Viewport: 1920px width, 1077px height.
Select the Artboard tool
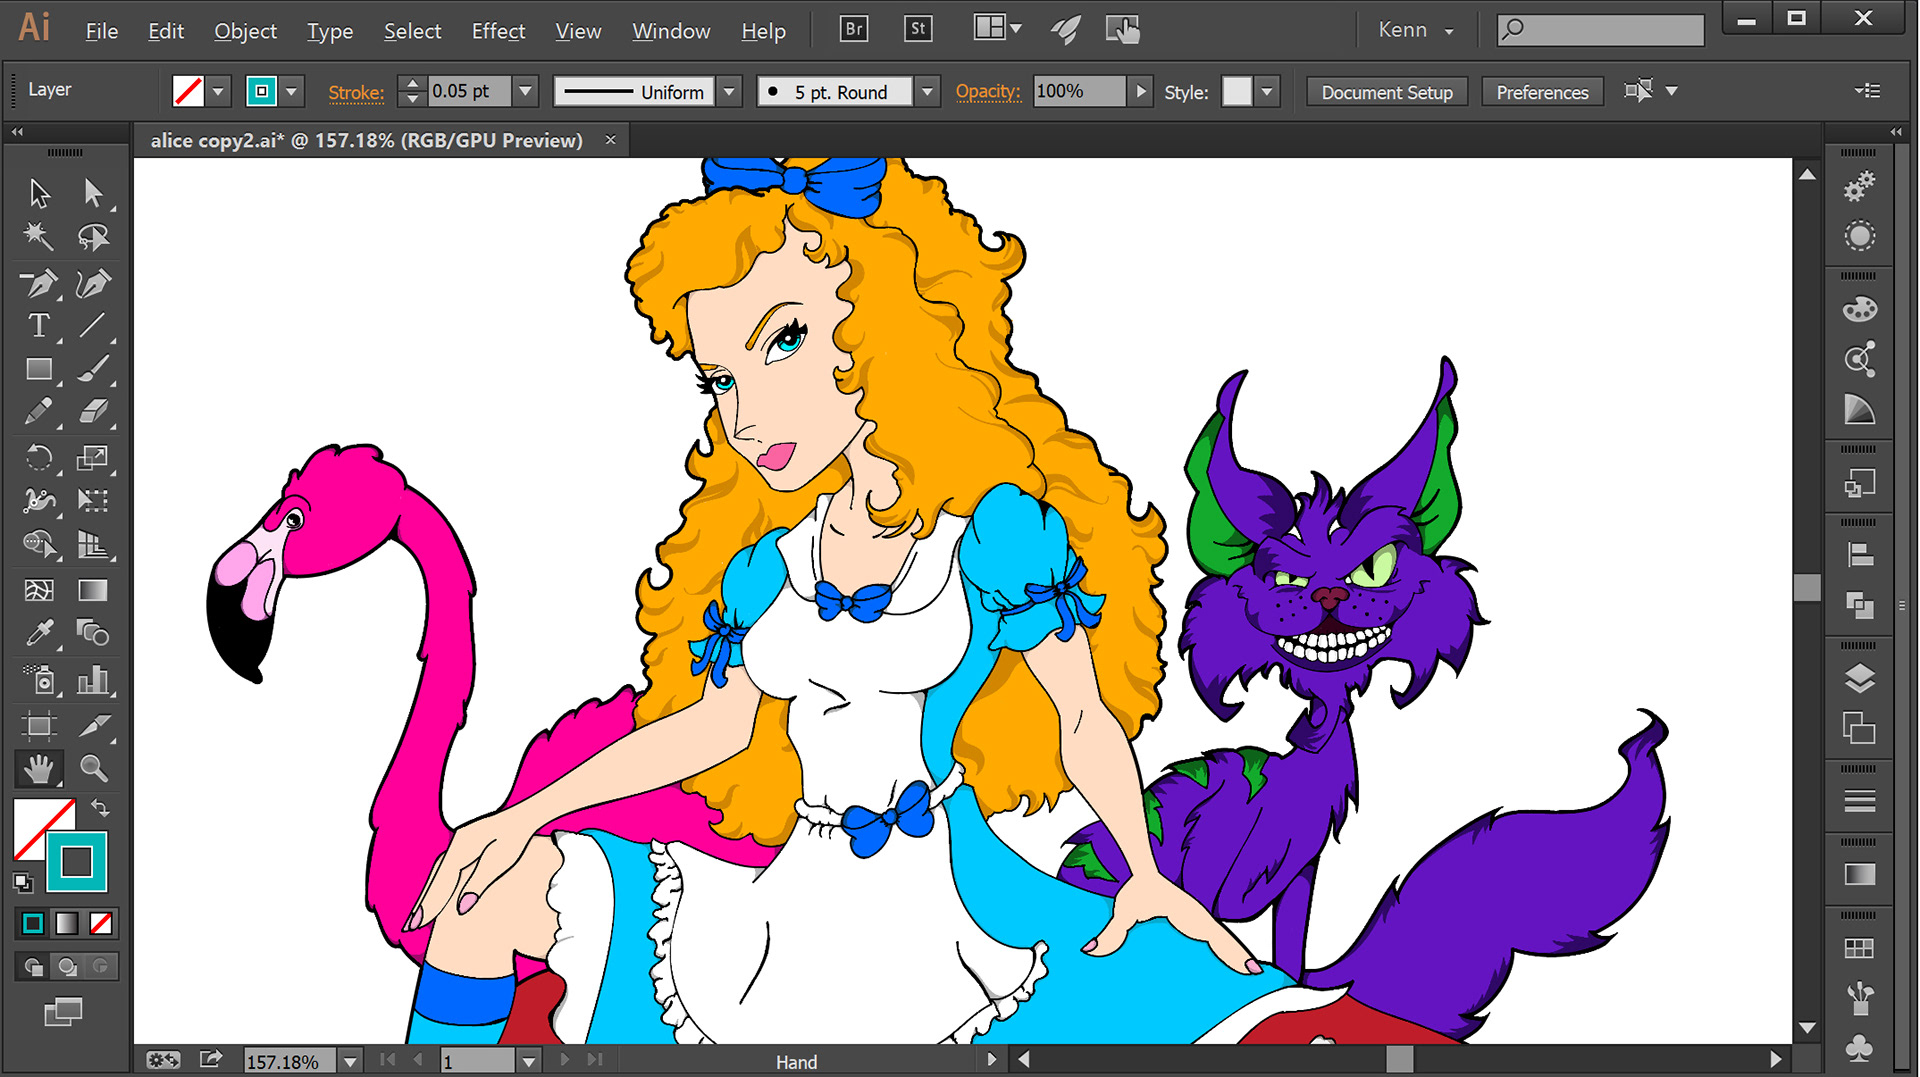tap(39, 725)
